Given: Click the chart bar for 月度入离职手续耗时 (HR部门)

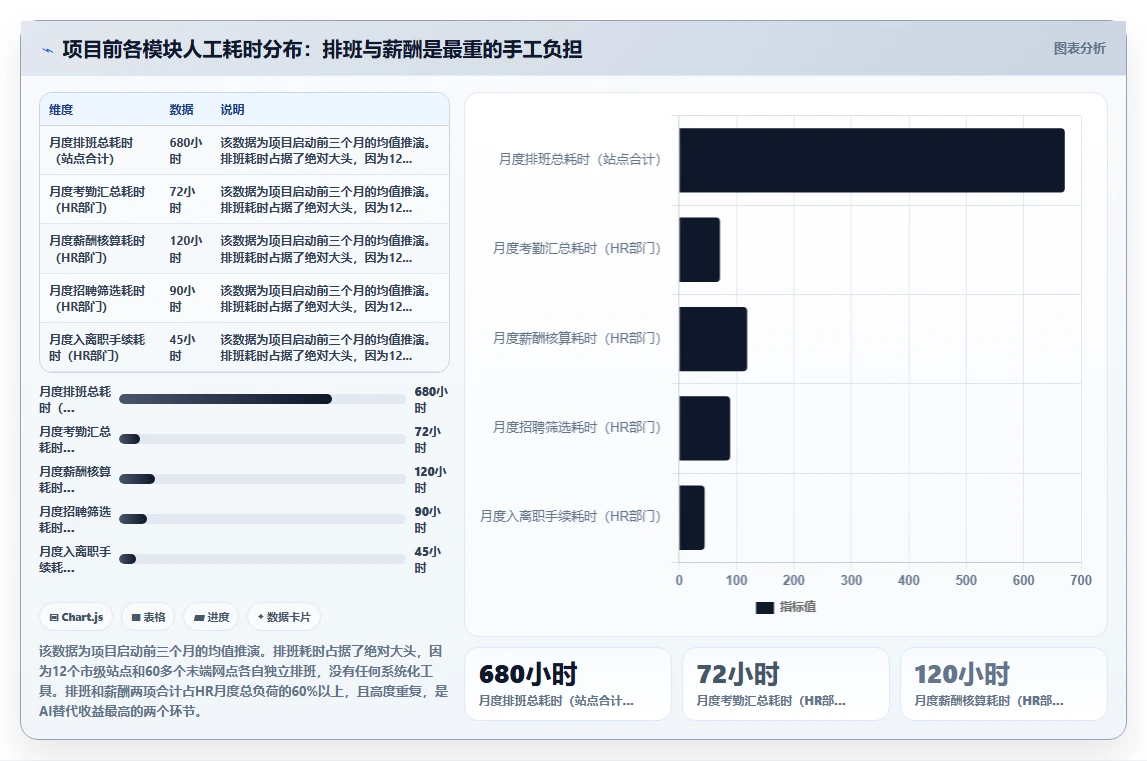Looking at the screenshot, I should (x=692, y=517).
